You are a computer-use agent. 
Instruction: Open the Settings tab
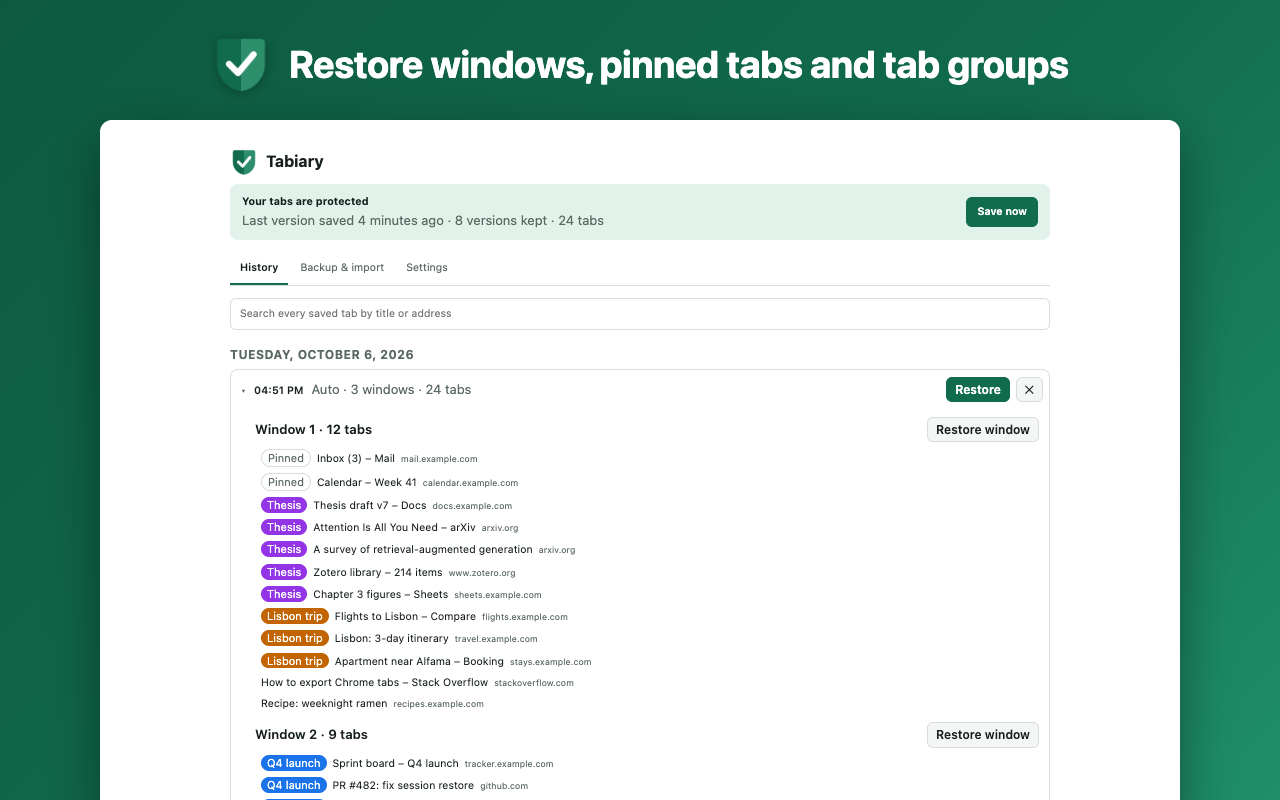[427, 268]
